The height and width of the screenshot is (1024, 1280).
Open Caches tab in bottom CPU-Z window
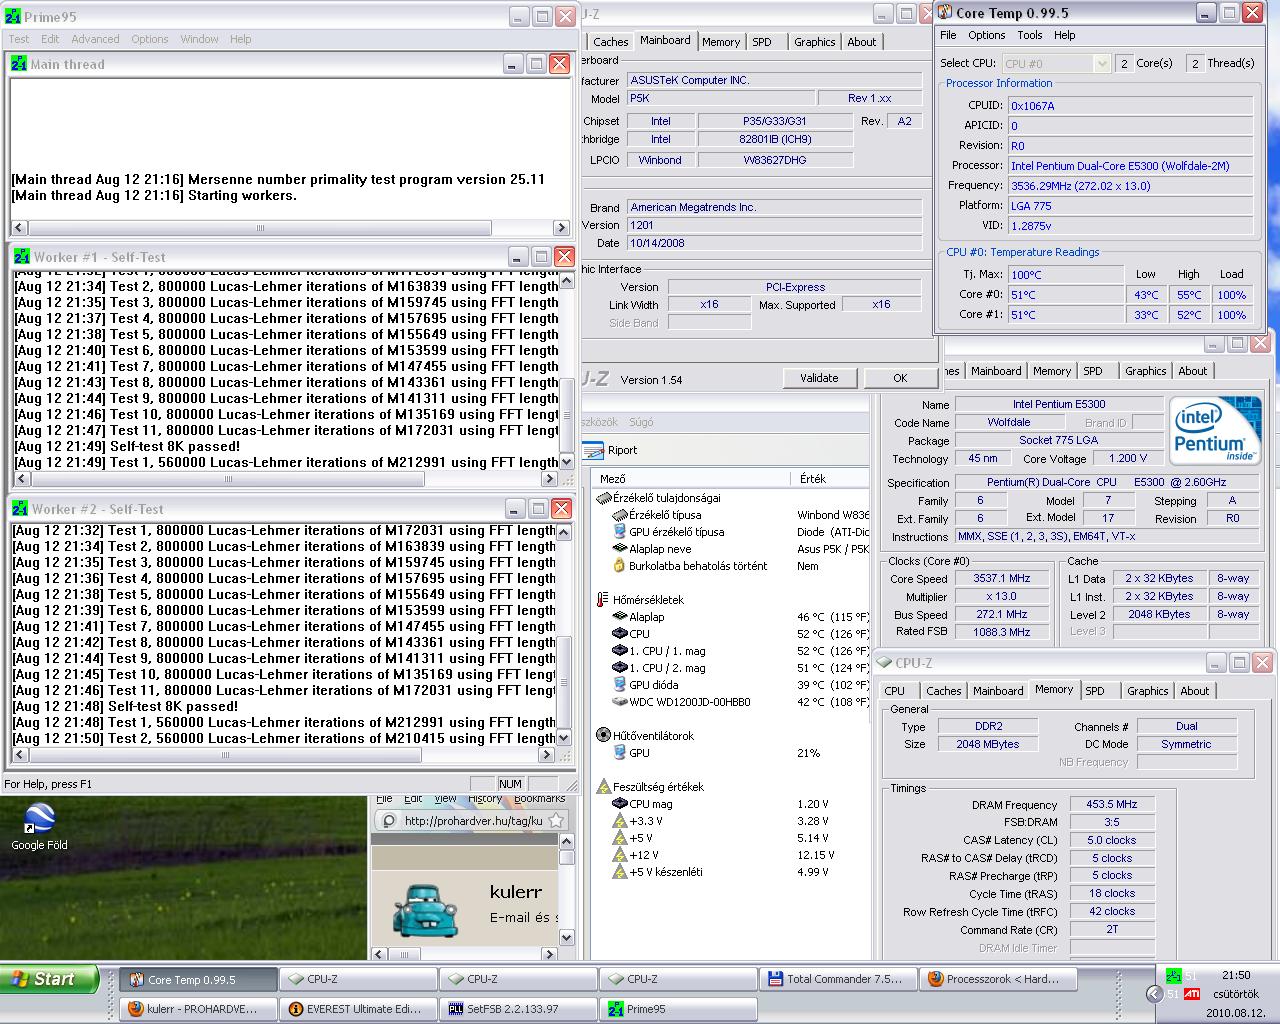(943, 691)
